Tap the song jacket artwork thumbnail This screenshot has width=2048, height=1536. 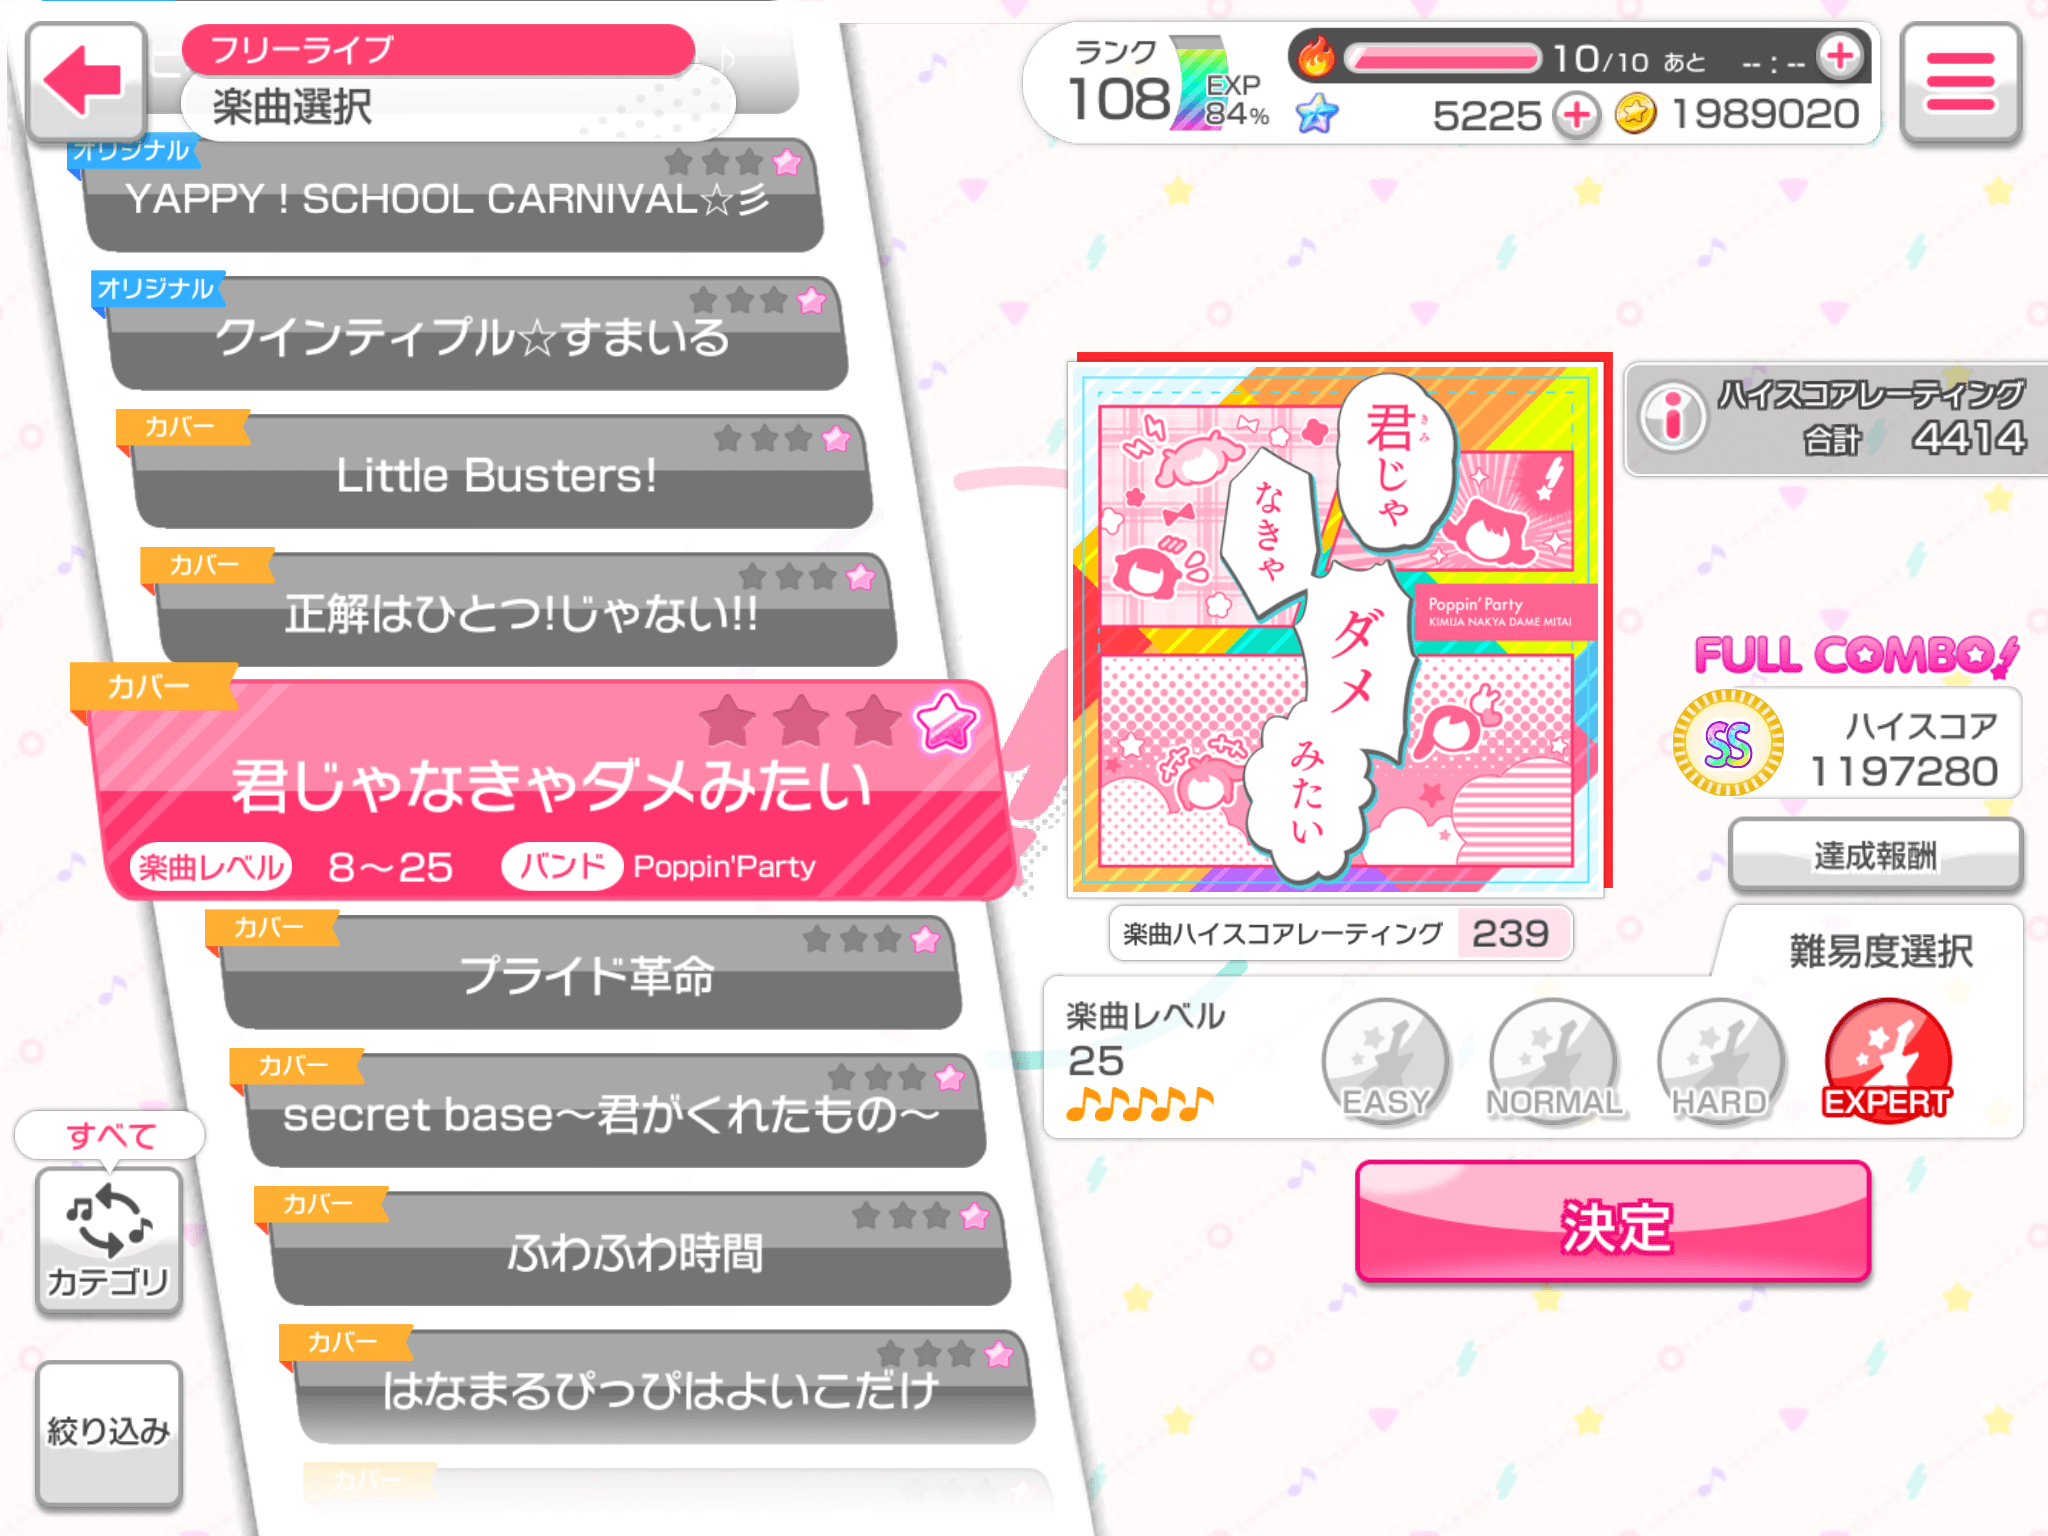1338,627
